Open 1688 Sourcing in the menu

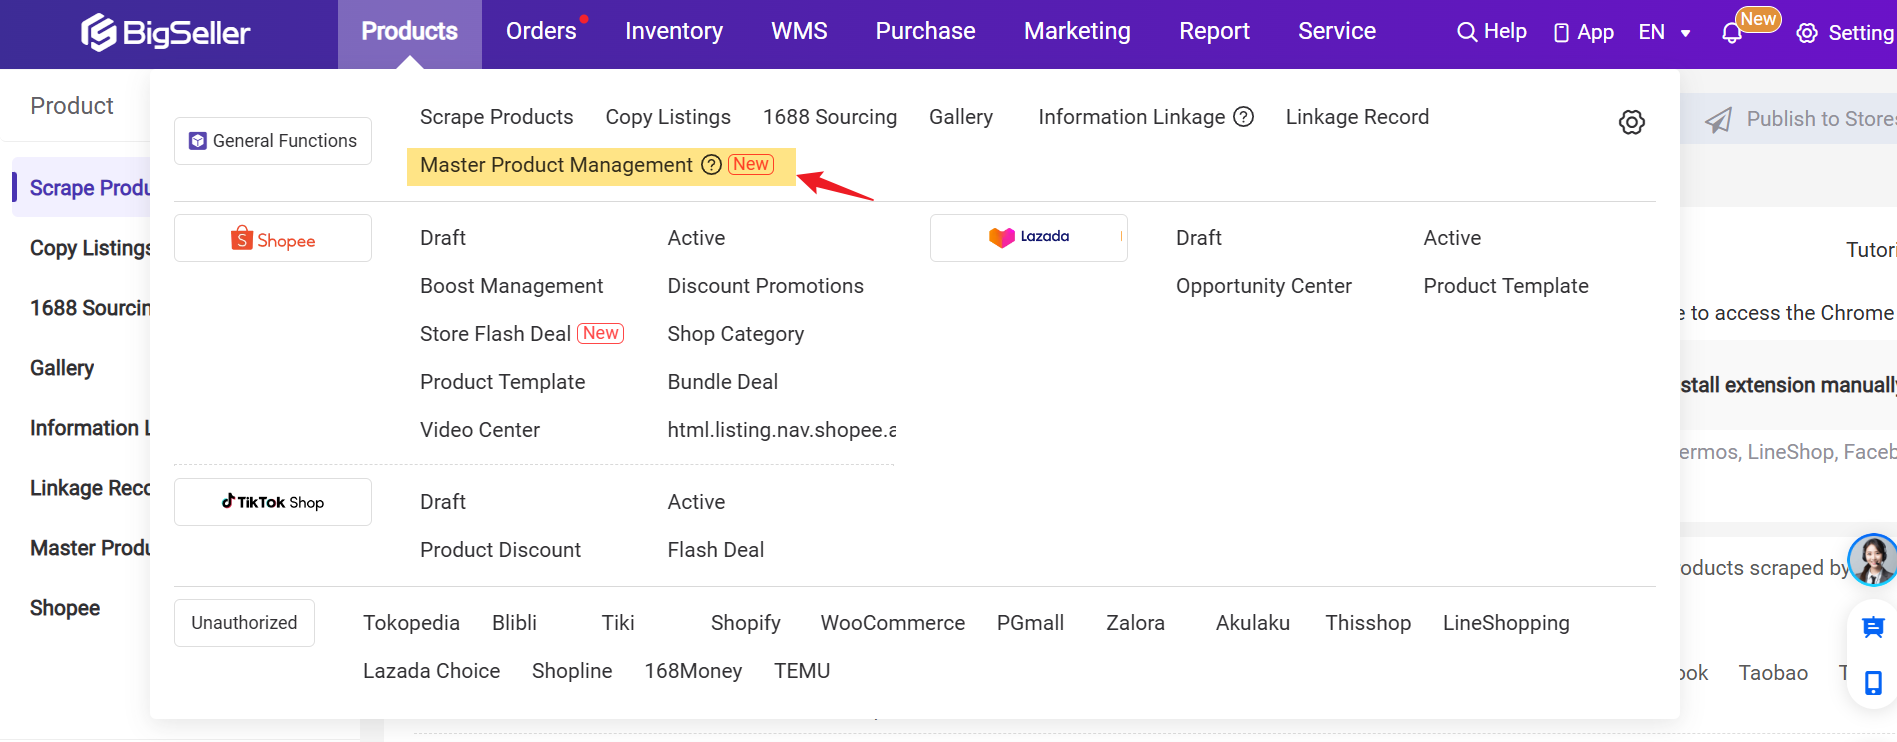click(830, 117)
